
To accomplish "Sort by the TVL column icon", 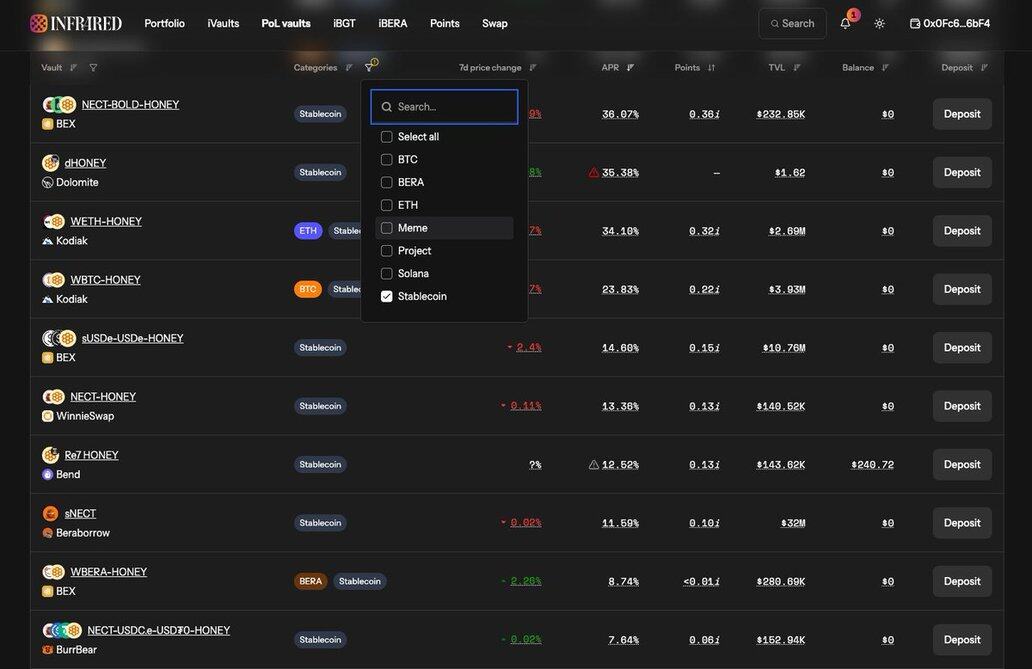I will (x=797, y=68).
